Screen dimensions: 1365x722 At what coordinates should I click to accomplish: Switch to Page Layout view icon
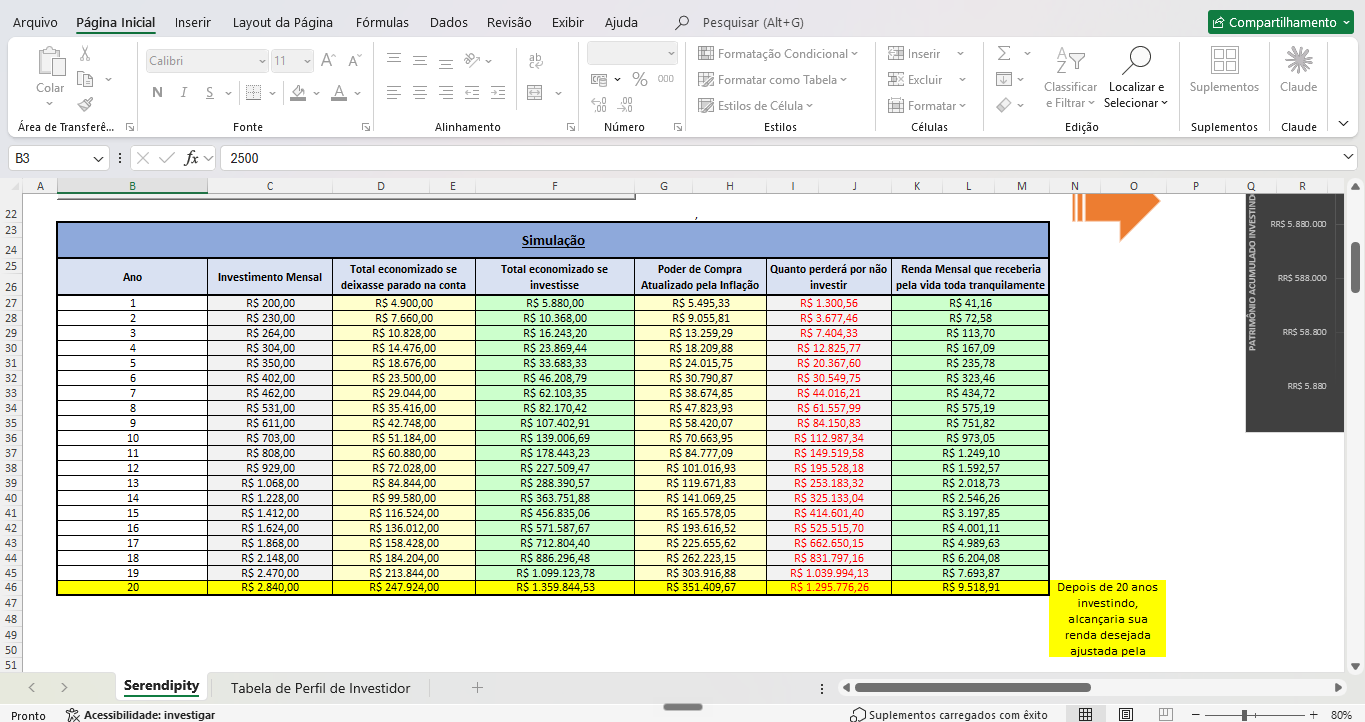click(1126, 714)
